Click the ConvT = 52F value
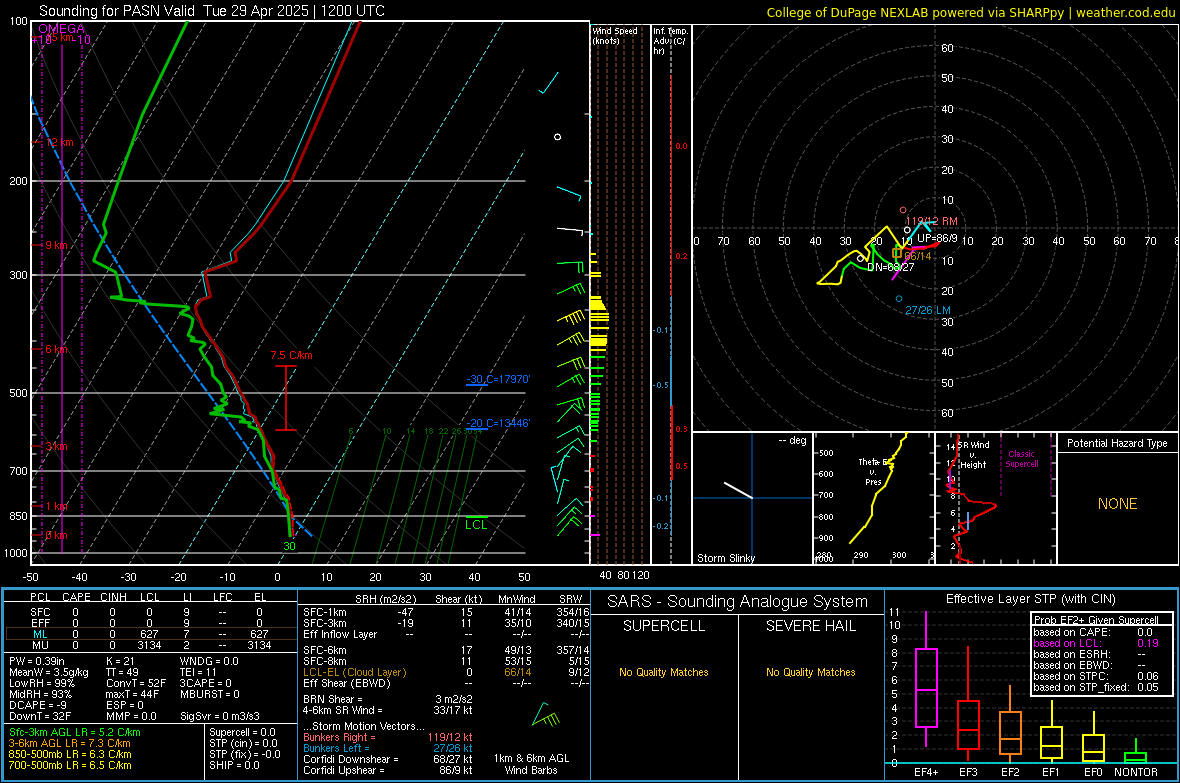 click(x=135, y=684)
